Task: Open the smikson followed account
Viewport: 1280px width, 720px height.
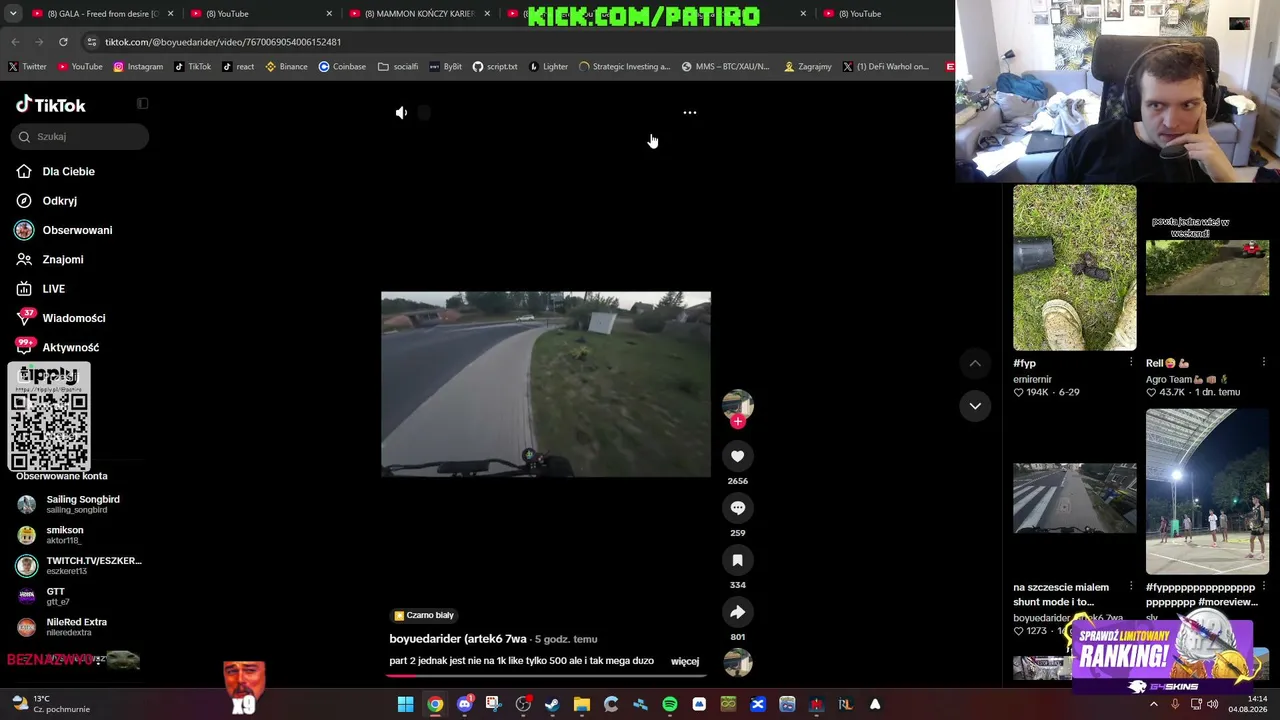Action: pyautogui.click(x=51, y=535)
